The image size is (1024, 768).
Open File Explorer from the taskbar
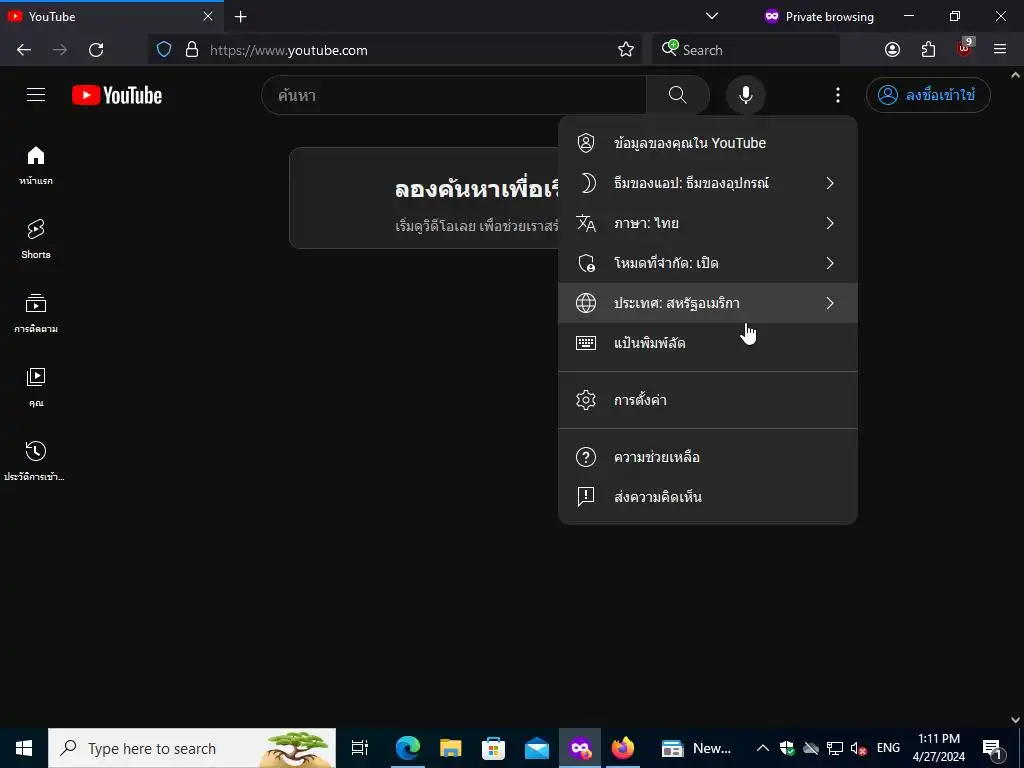point(451,748)
